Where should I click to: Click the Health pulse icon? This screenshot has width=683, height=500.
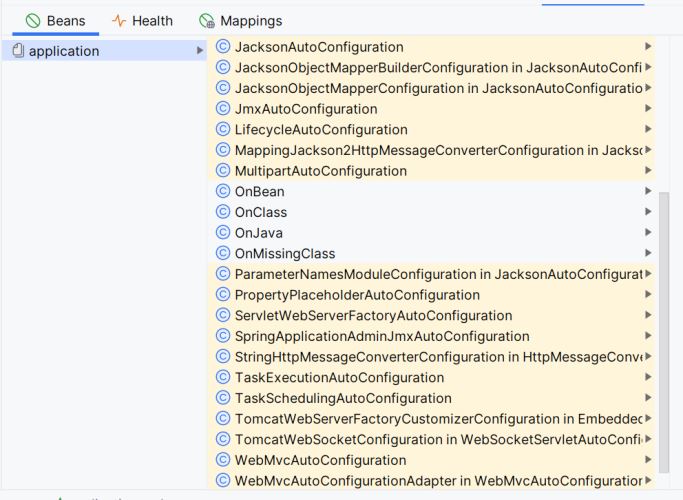point(118,21)
